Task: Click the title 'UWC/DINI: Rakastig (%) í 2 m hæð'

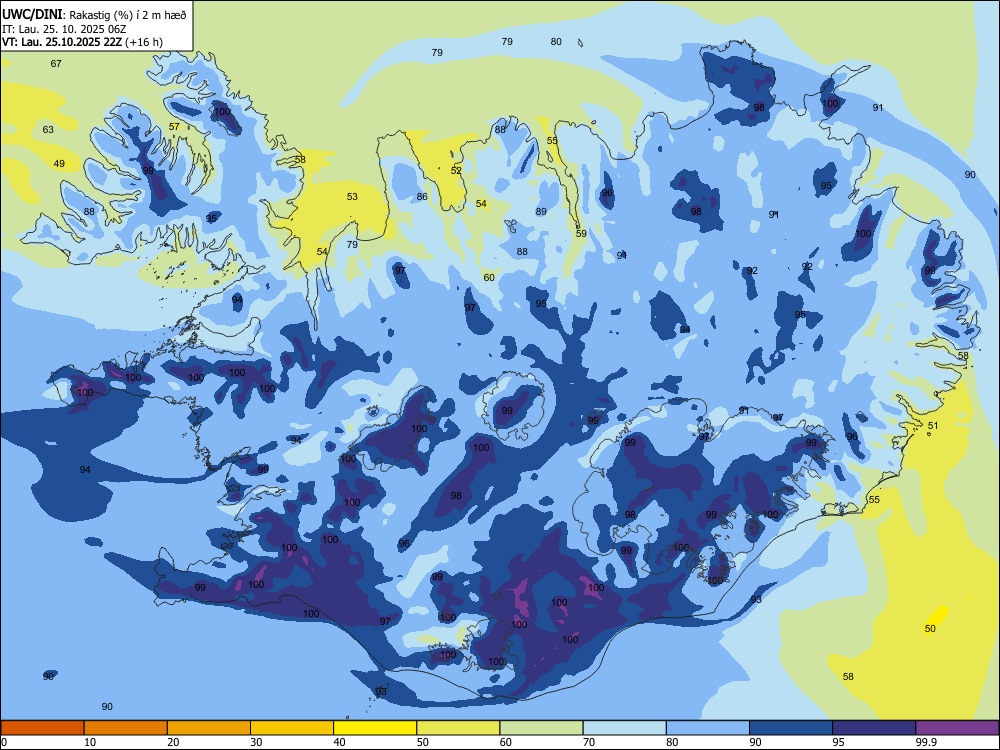Action: coord(94,14)
